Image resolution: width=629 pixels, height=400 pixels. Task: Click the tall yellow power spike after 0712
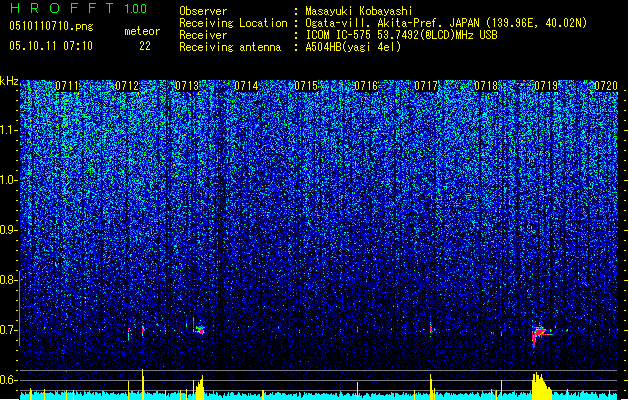pyautogui.click(x=142, y=384)
